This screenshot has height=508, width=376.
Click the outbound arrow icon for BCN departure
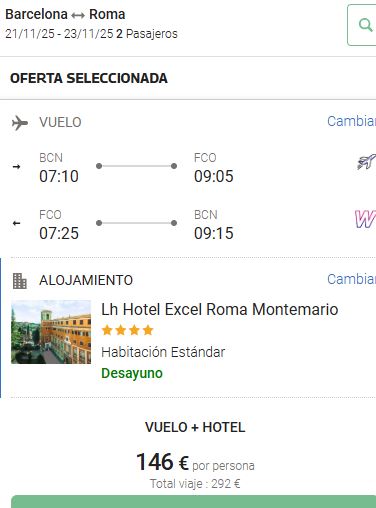coord(16,166)
